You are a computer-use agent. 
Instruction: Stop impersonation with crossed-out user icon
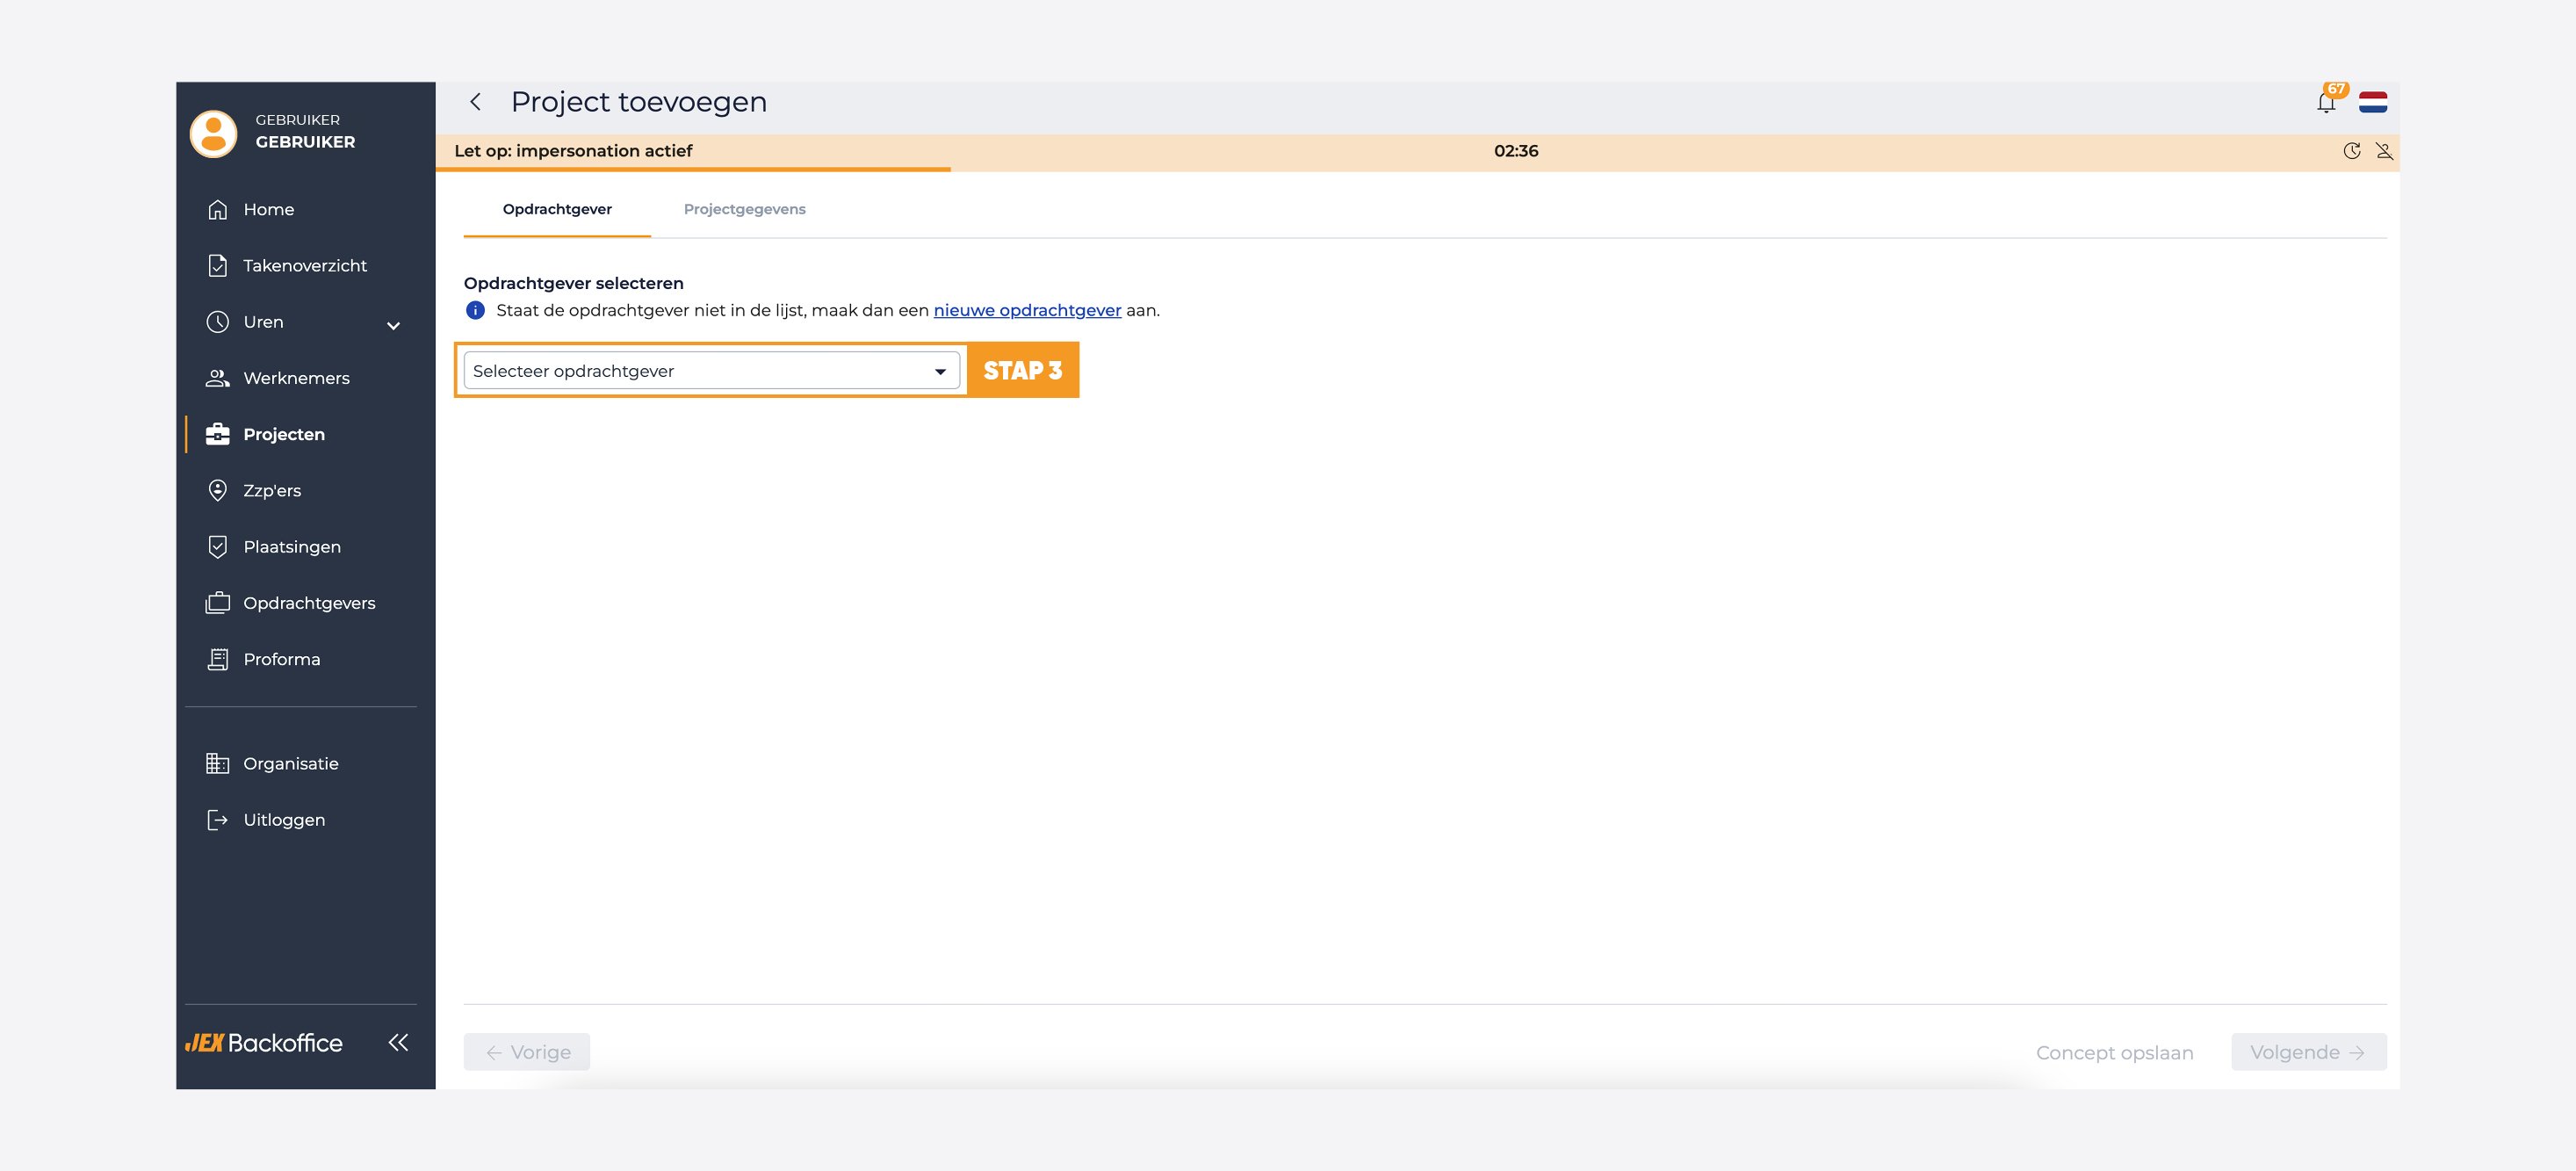tap(2384, 151)
